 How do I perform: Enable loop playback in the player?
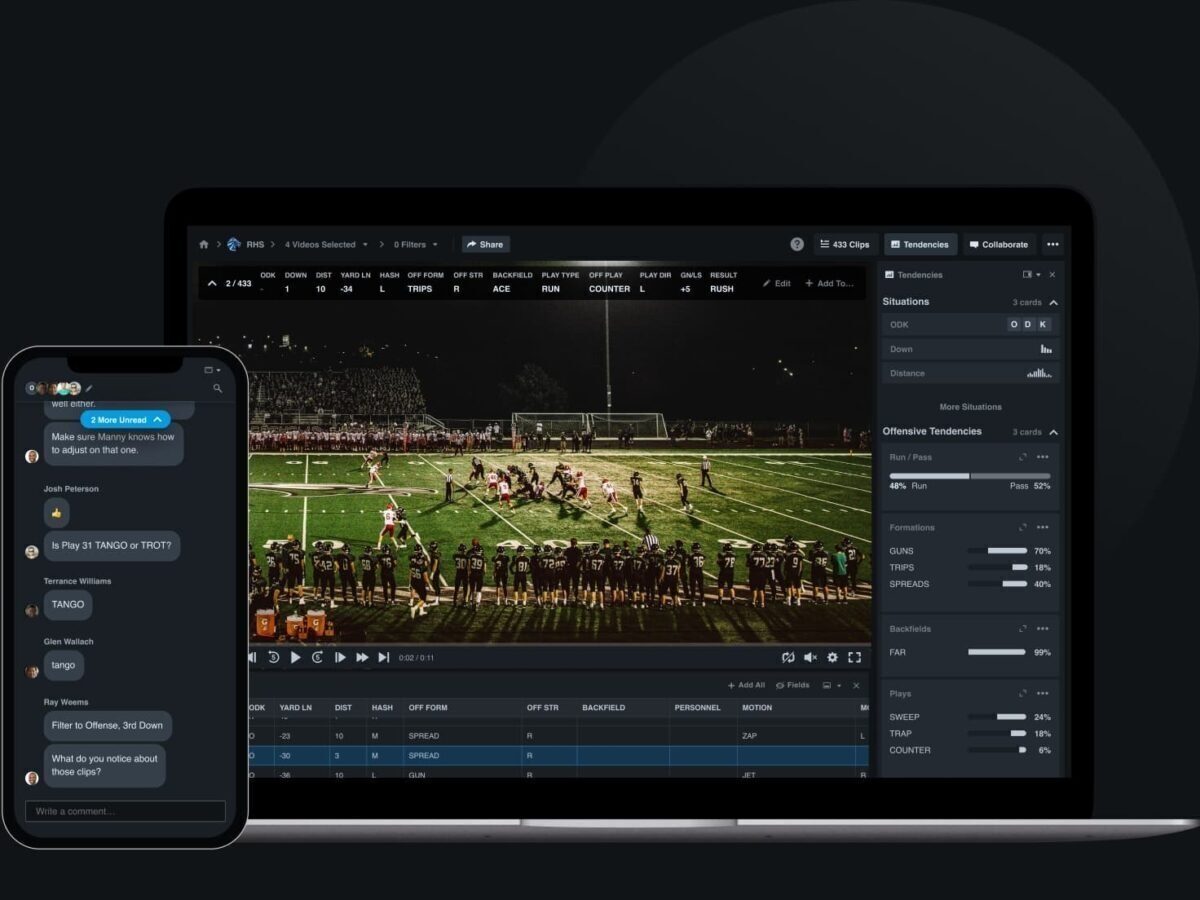click(788, 657)
